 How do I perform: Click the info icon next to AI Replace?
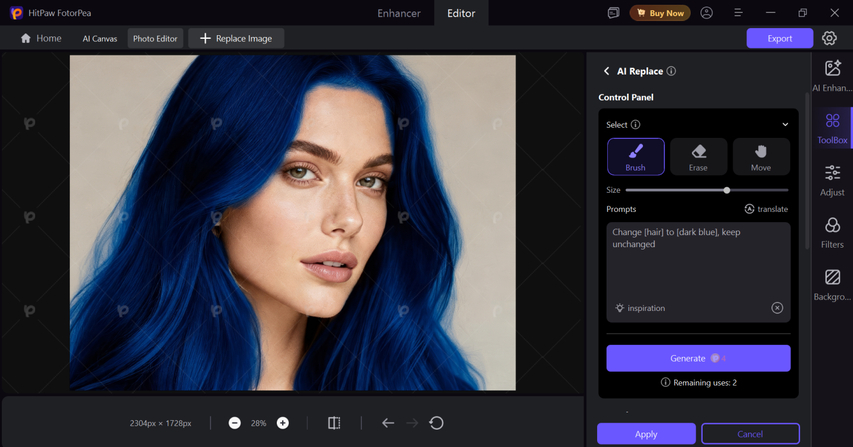coord(671,71)
